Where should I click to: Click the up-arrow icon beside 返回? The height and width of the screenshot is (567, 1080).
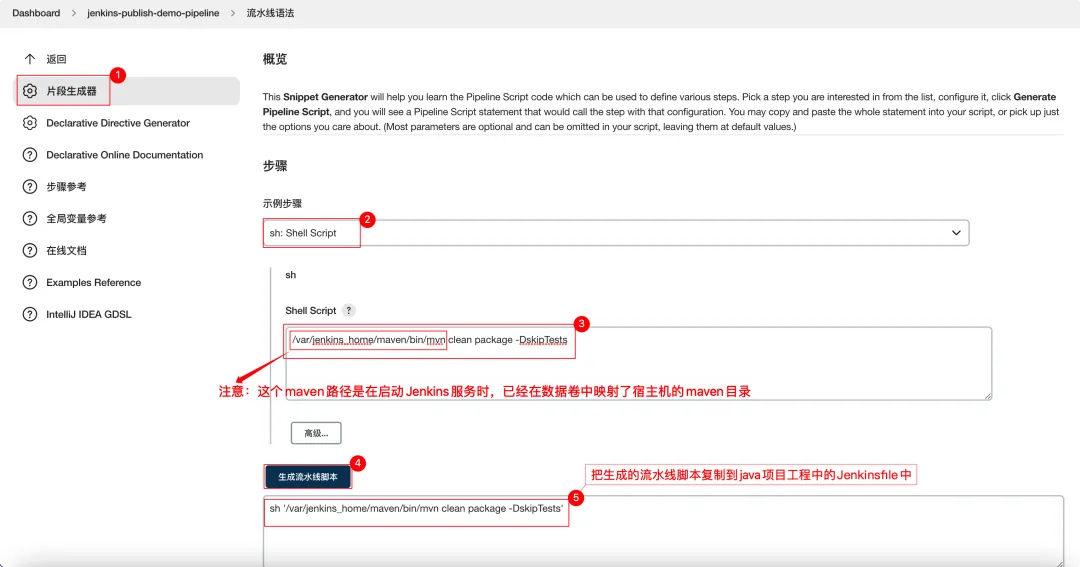coord(30,59)
